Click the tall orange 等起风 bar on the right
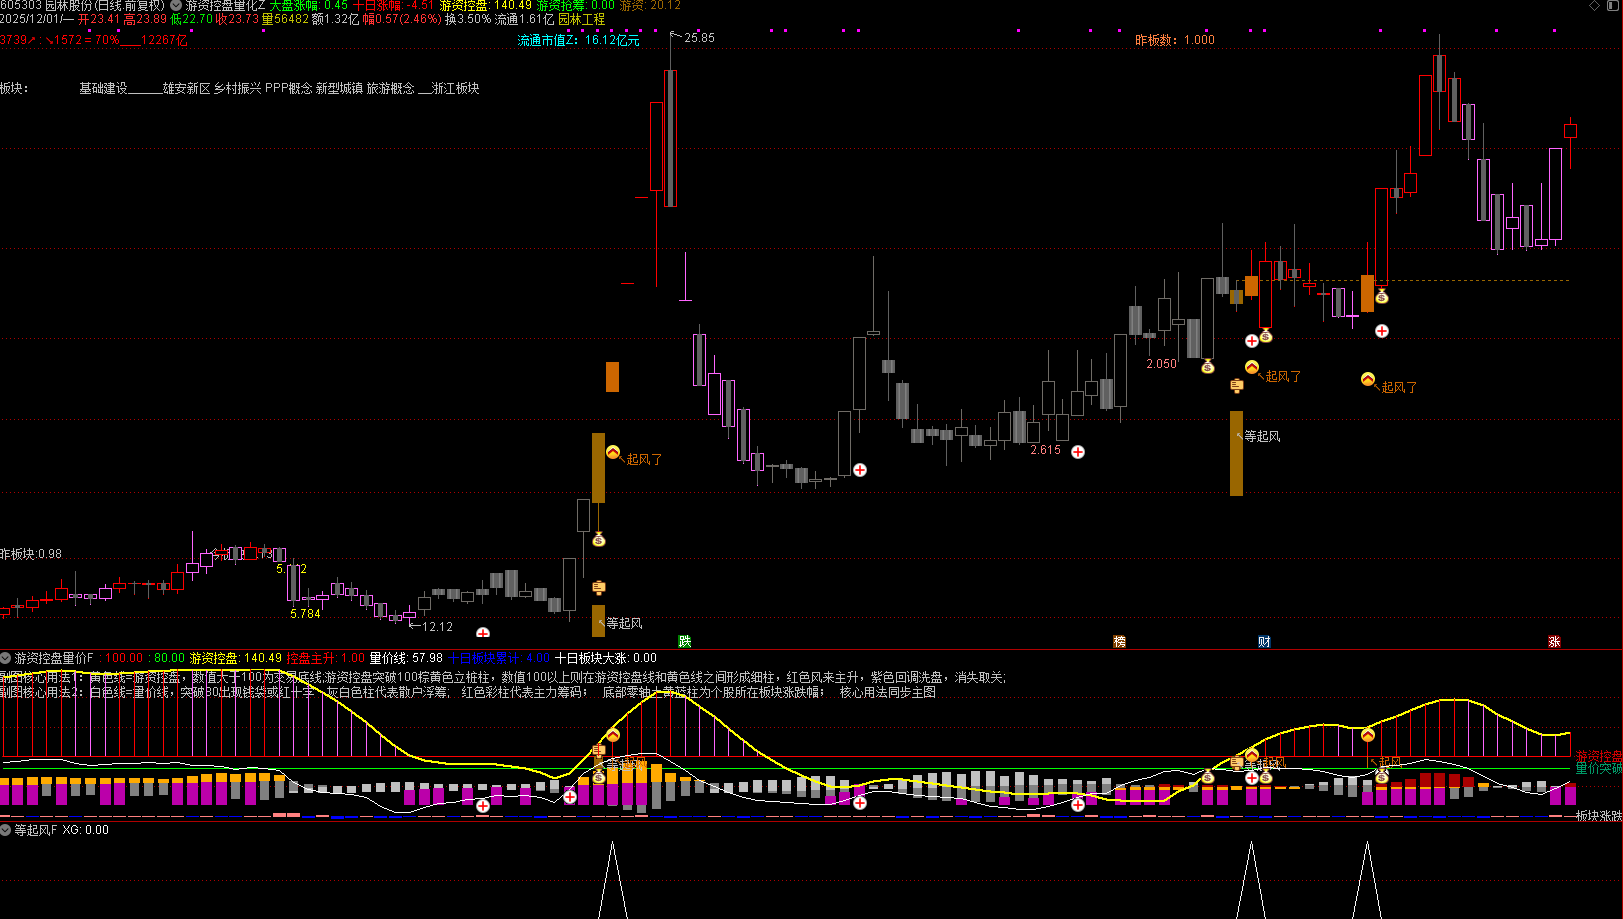 pyautogui.click(x=1237, y=453)
